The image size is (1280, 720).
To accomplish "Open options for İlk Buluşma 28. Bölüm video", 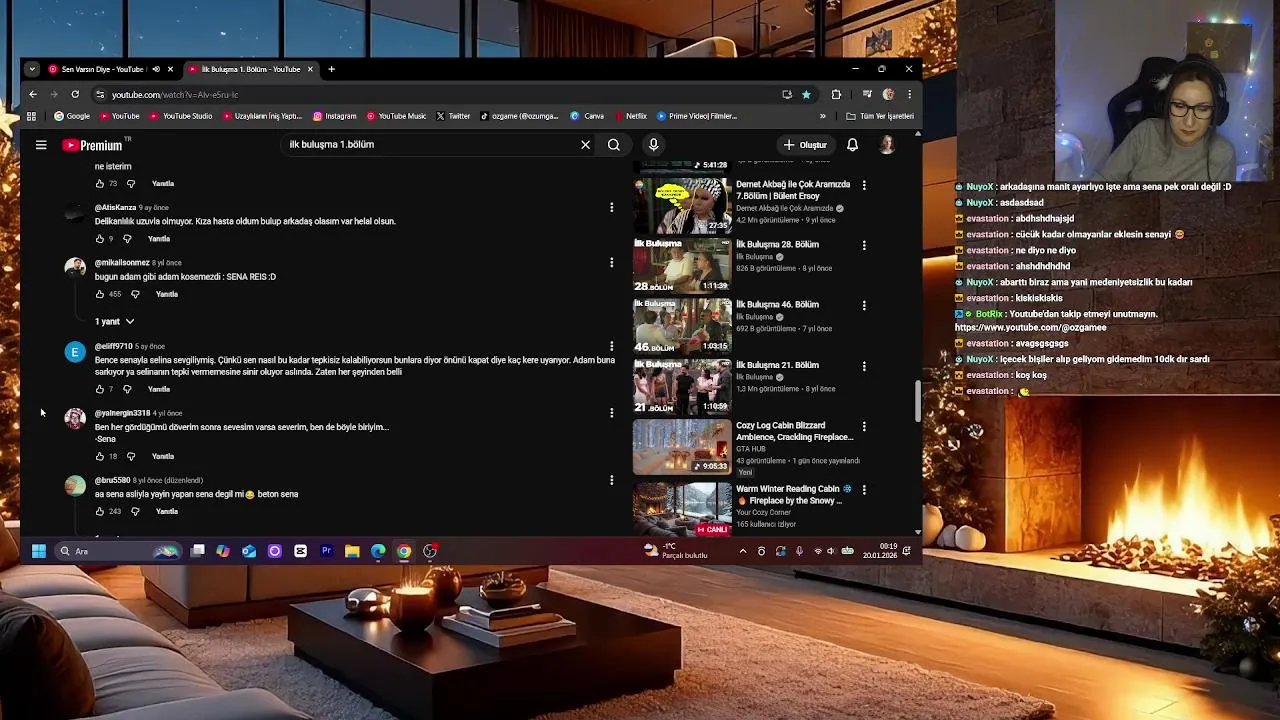I will coord(864,245).
